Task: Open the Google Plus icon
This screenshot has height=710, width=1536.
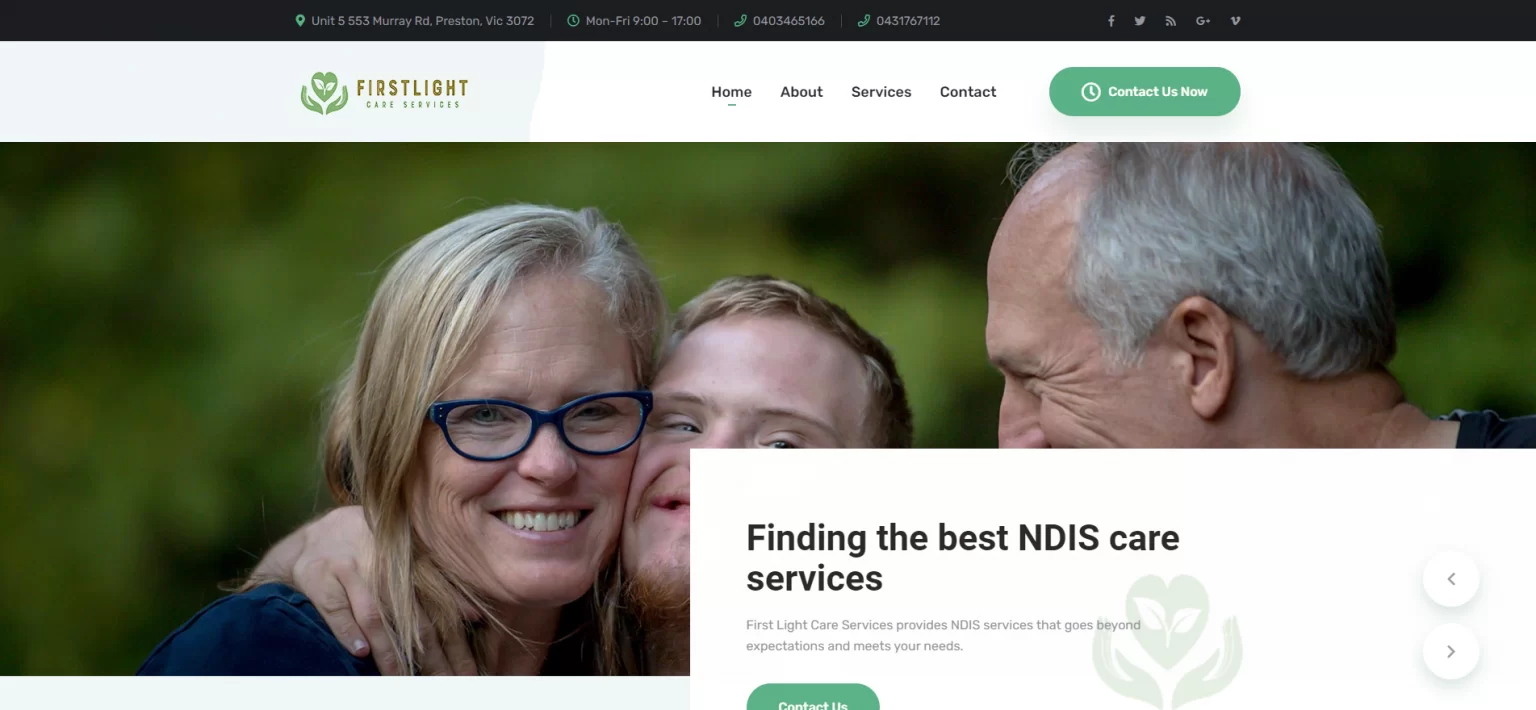Action: (1203, 21)
